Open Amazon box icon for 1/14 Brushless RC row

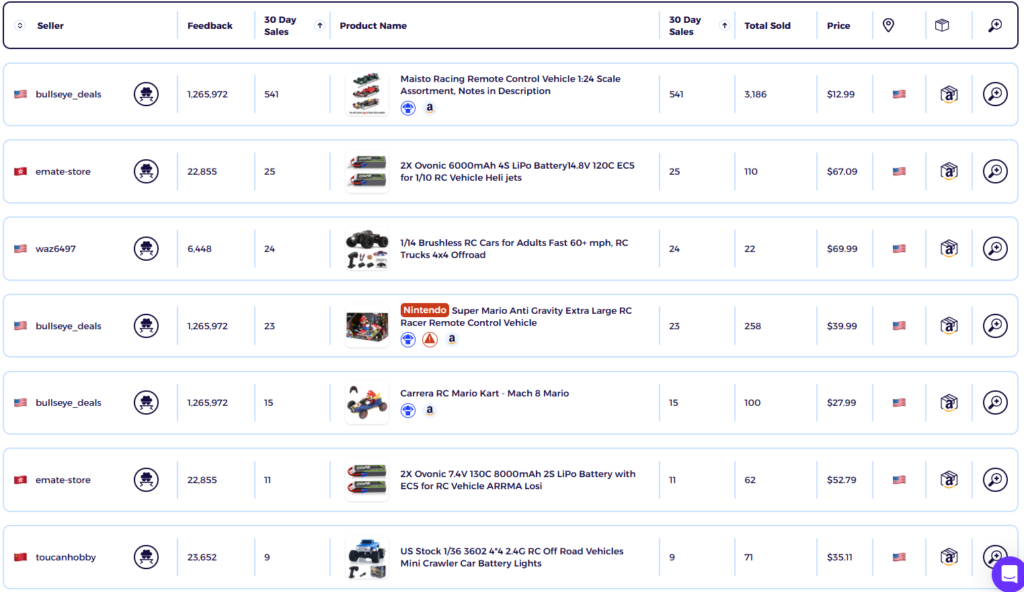[x=949, y=248]
